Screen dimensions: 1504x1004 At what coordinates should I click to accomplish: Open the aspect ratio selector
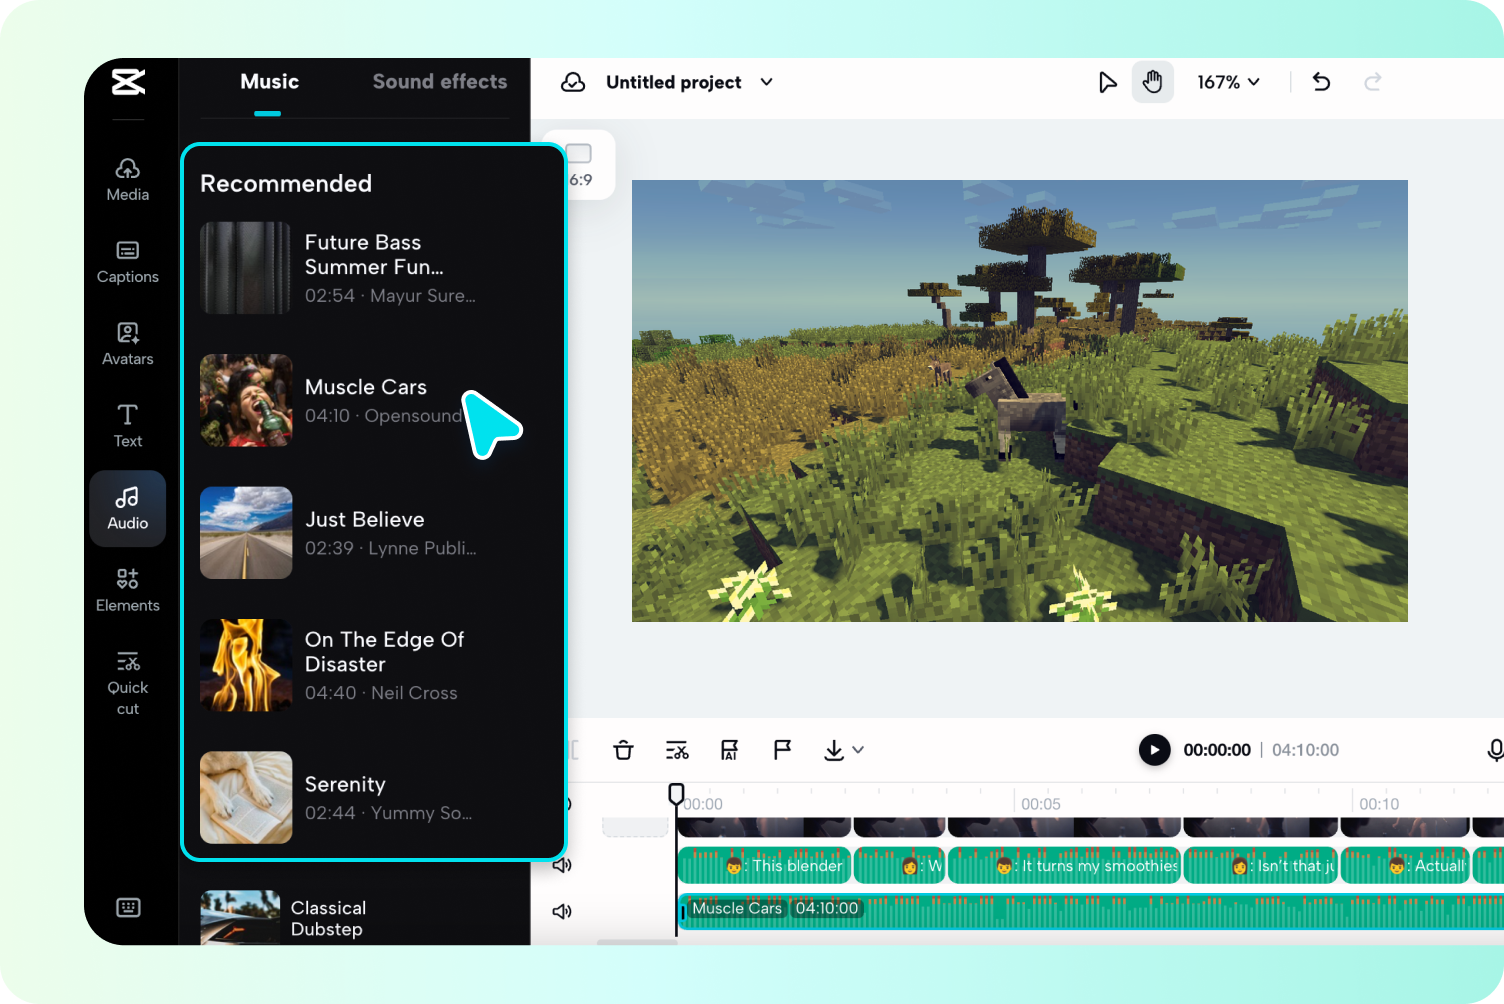[580, 165]
